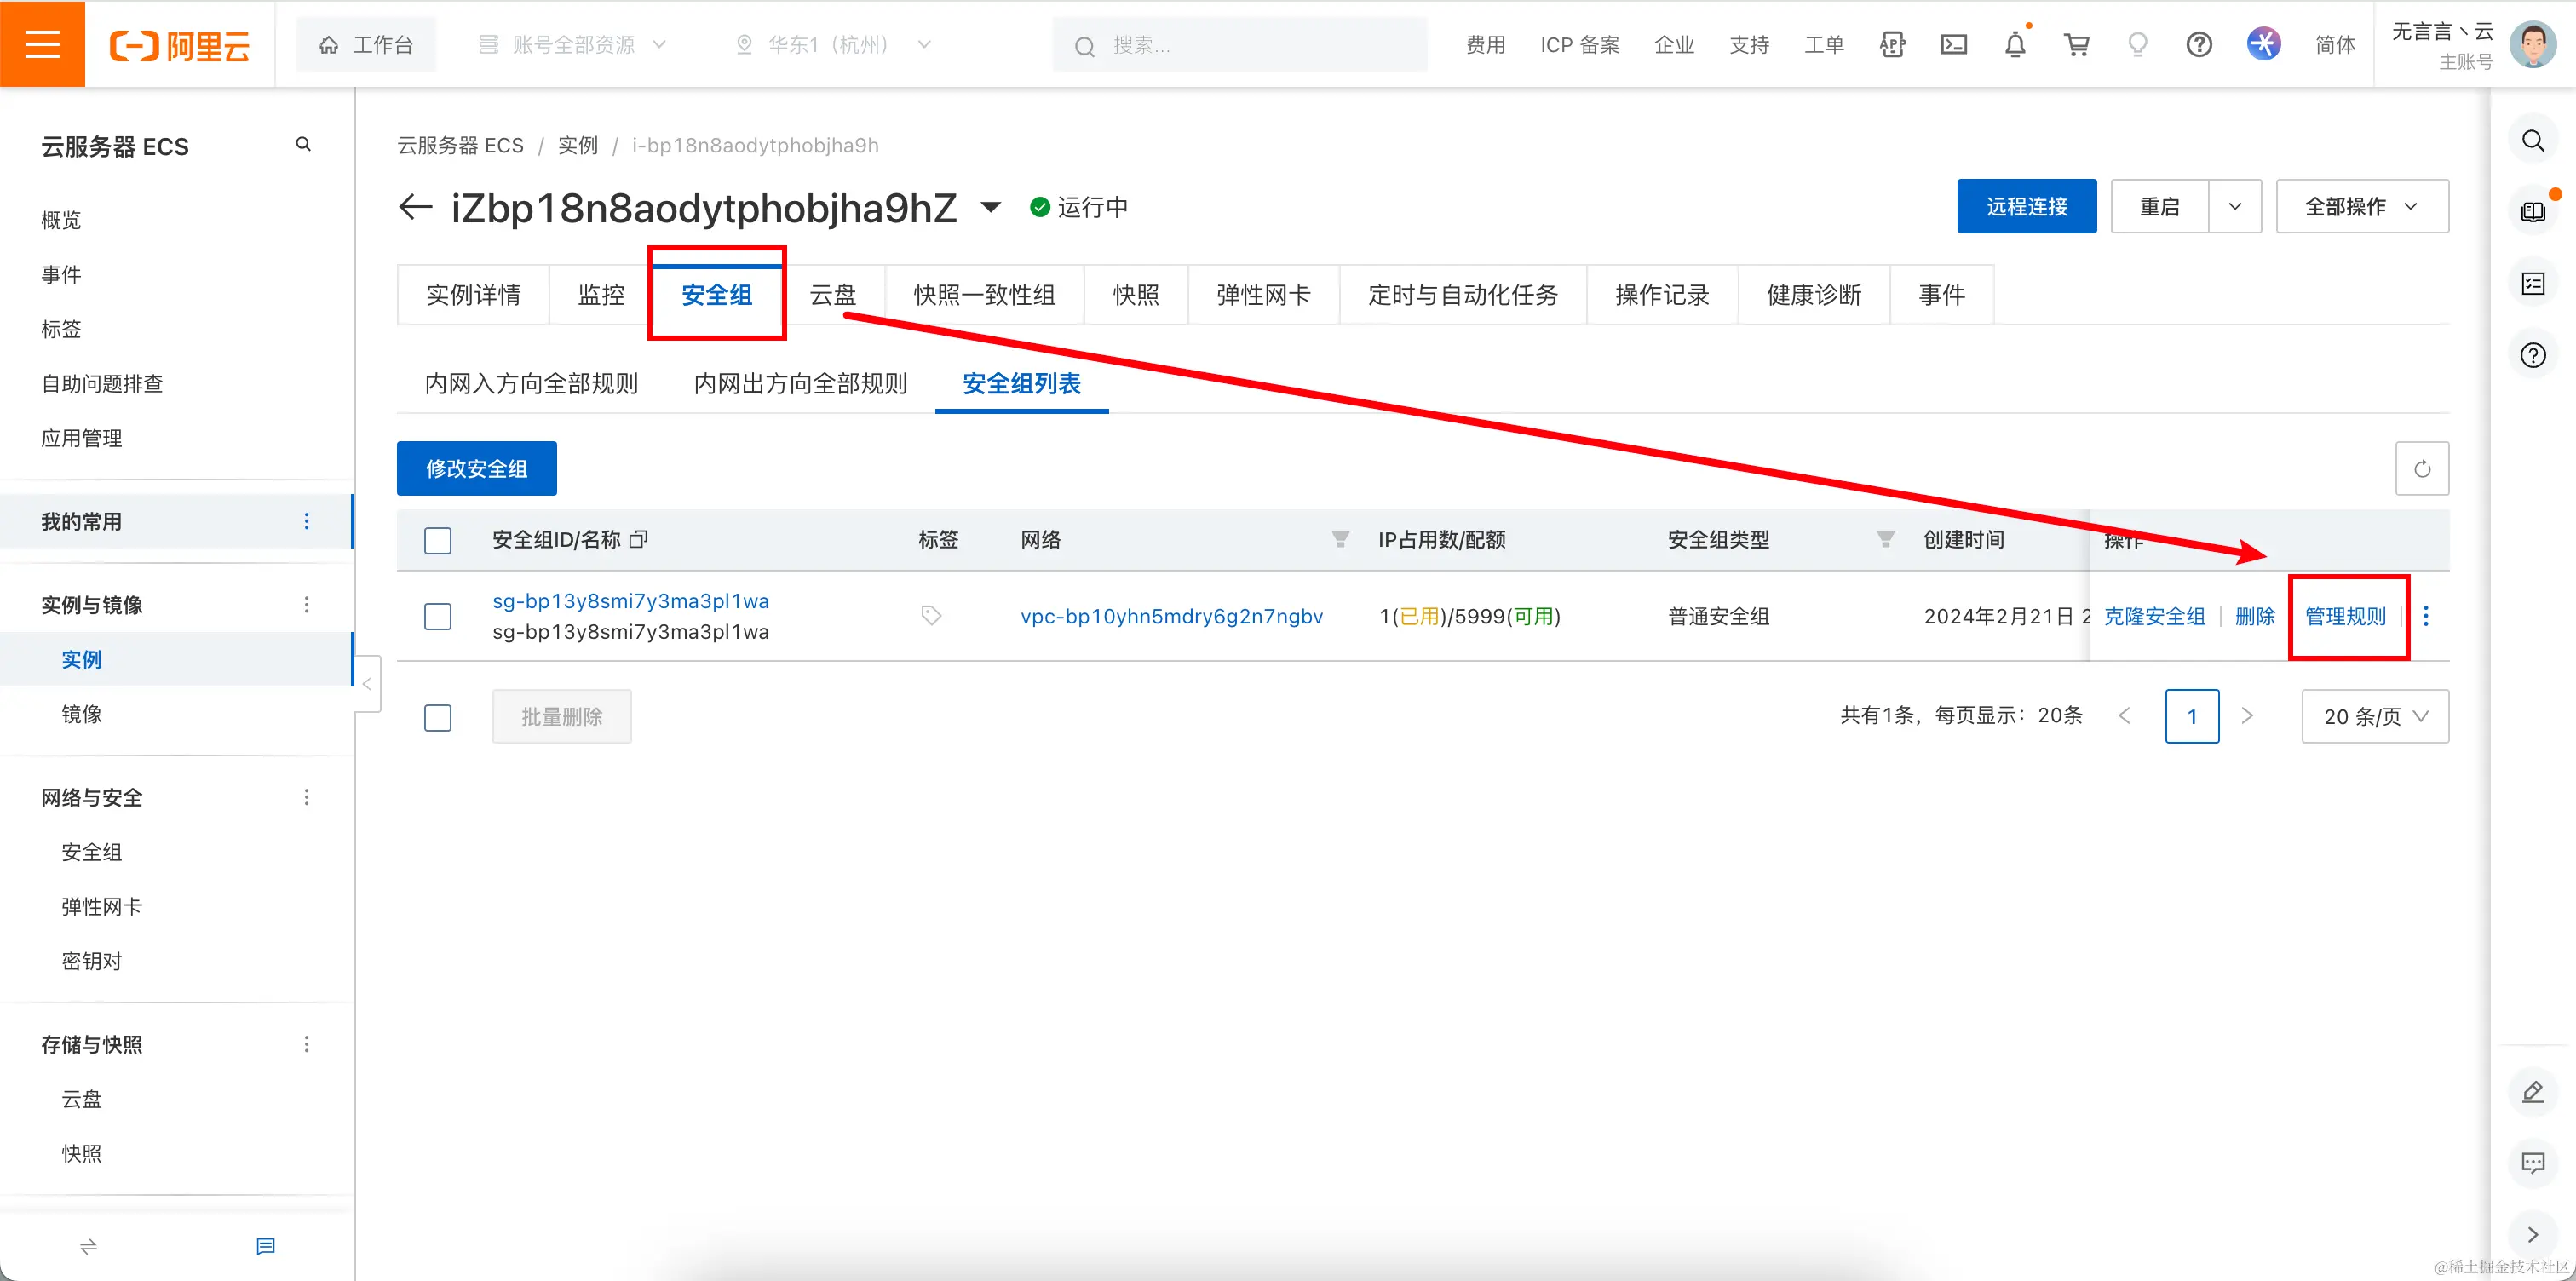Tick the select-all checkbox in the table header
The width and height of the screenshot is (2576, 1281).
[438, 541]
